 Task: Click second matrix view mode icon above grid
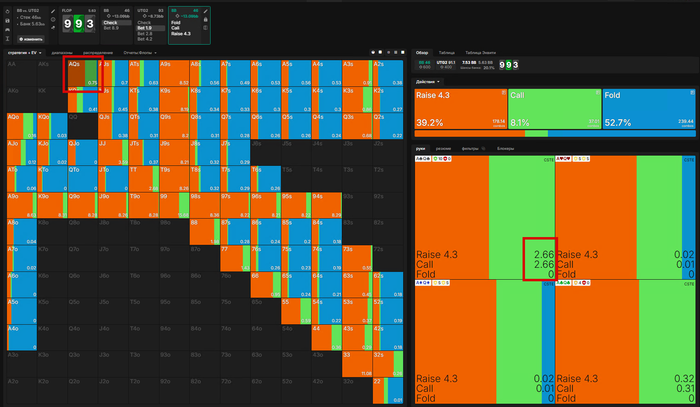380,52
